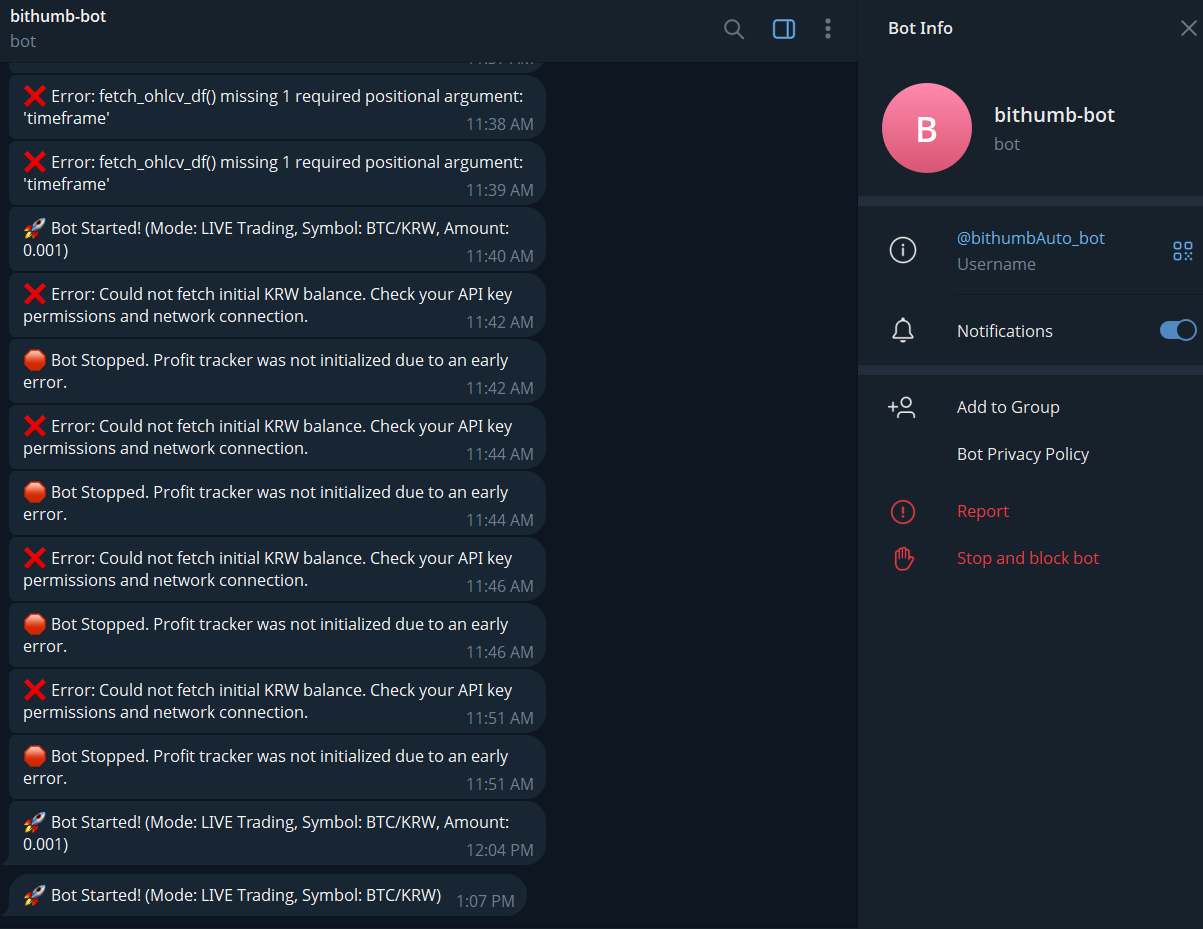Select Bot Stopped message from 11:44 AM
This screenshot has height=929, width=1203.
pyautogui.click(x=277, y=503)
